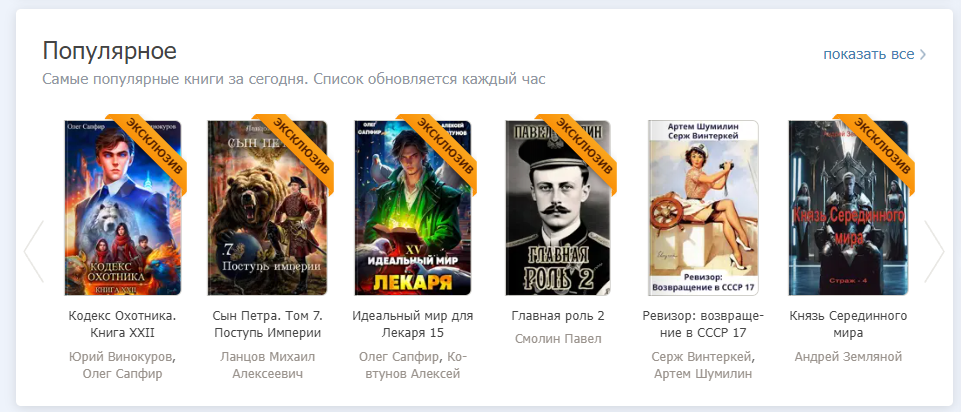Click author Юрий Винокуров
The width and height of the screenshot is (961, 412).
(120, 357)
